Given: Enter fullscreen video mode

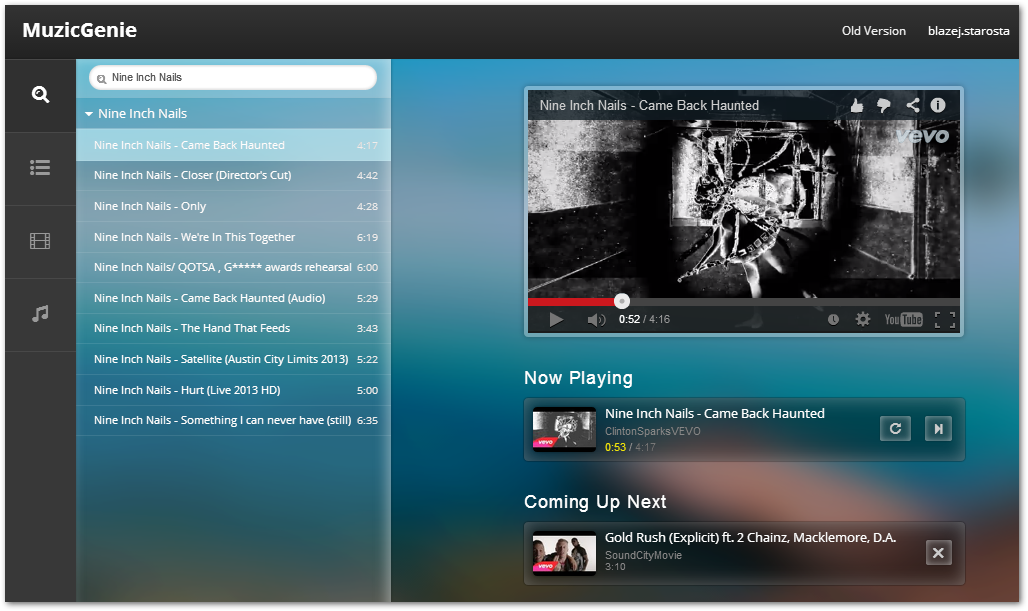Looking at the screenshot, I should point(945,320).
